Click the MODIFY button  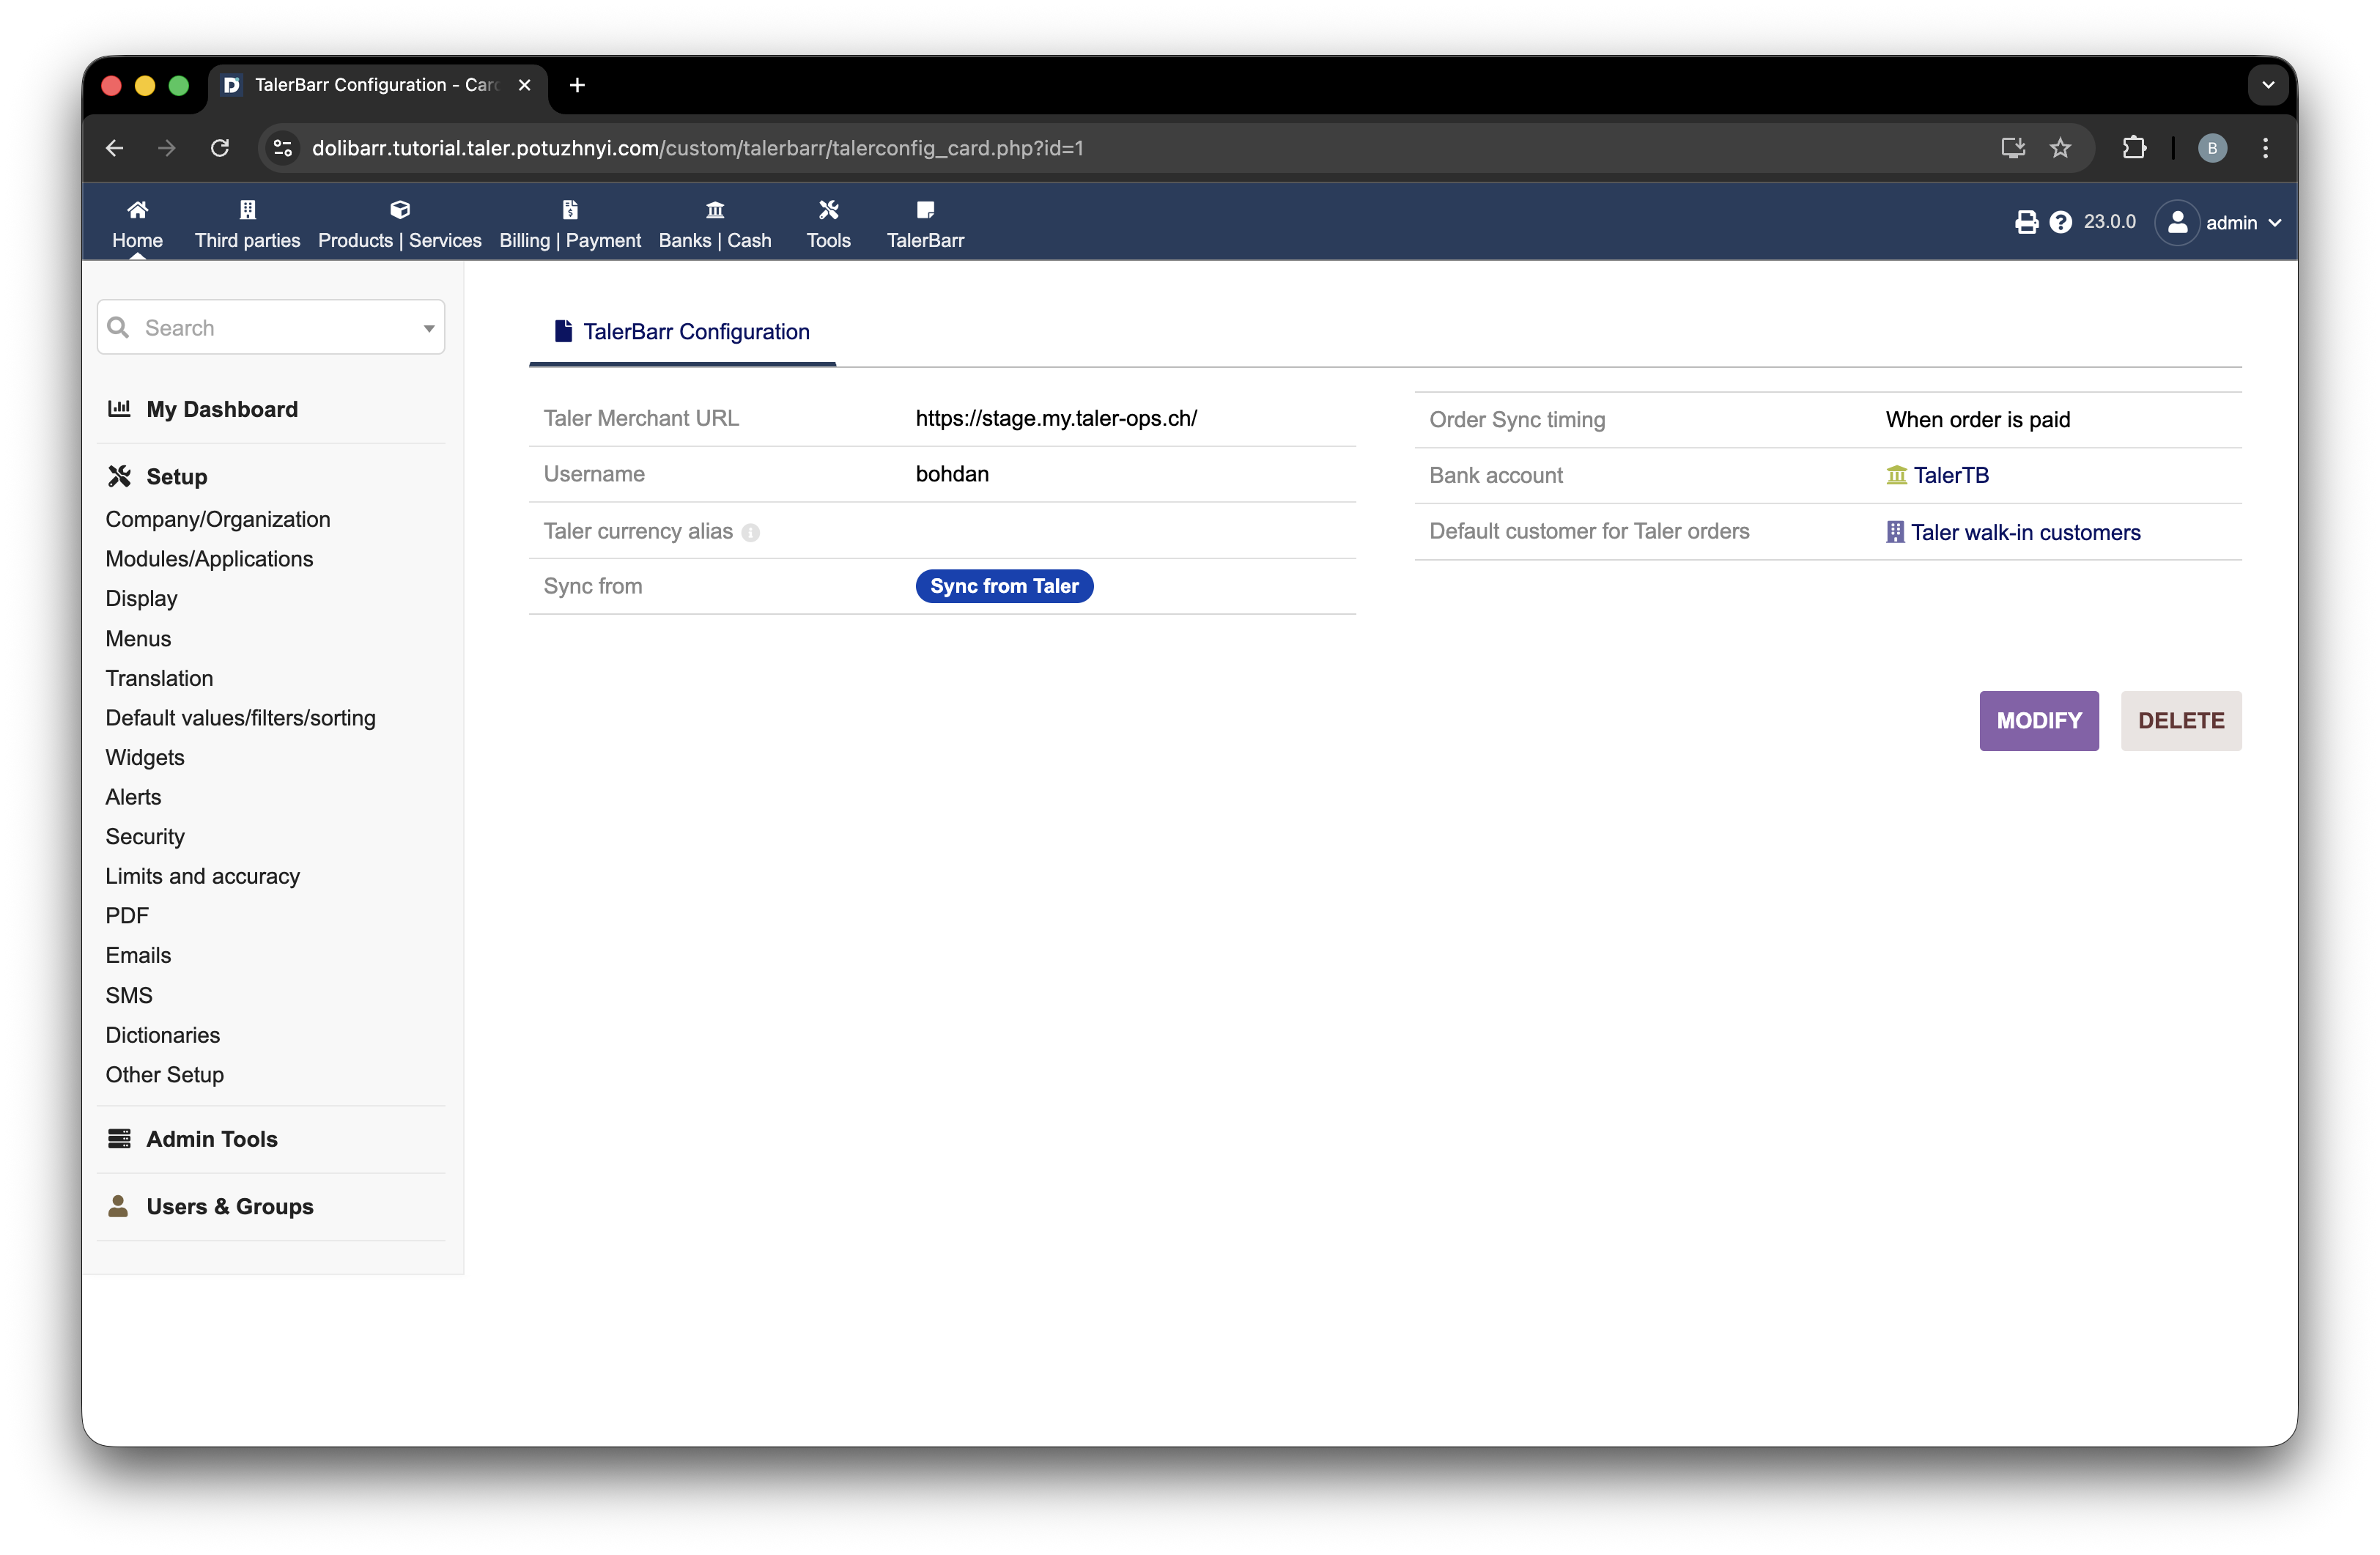2038,721
